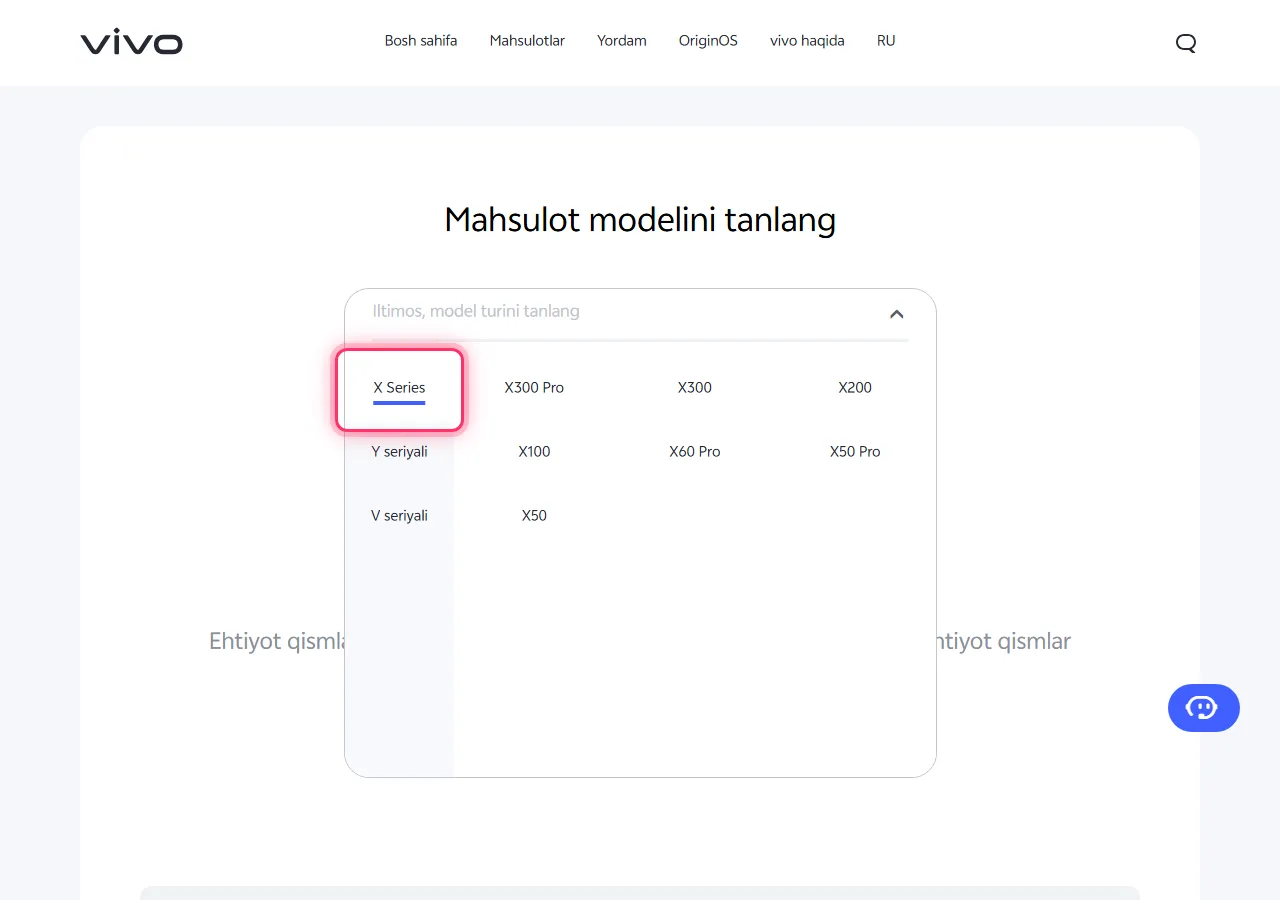The height and width of the screenshot is (900, 1280).
Task: Open vivo haqida menu
Action: coord(807,41)
